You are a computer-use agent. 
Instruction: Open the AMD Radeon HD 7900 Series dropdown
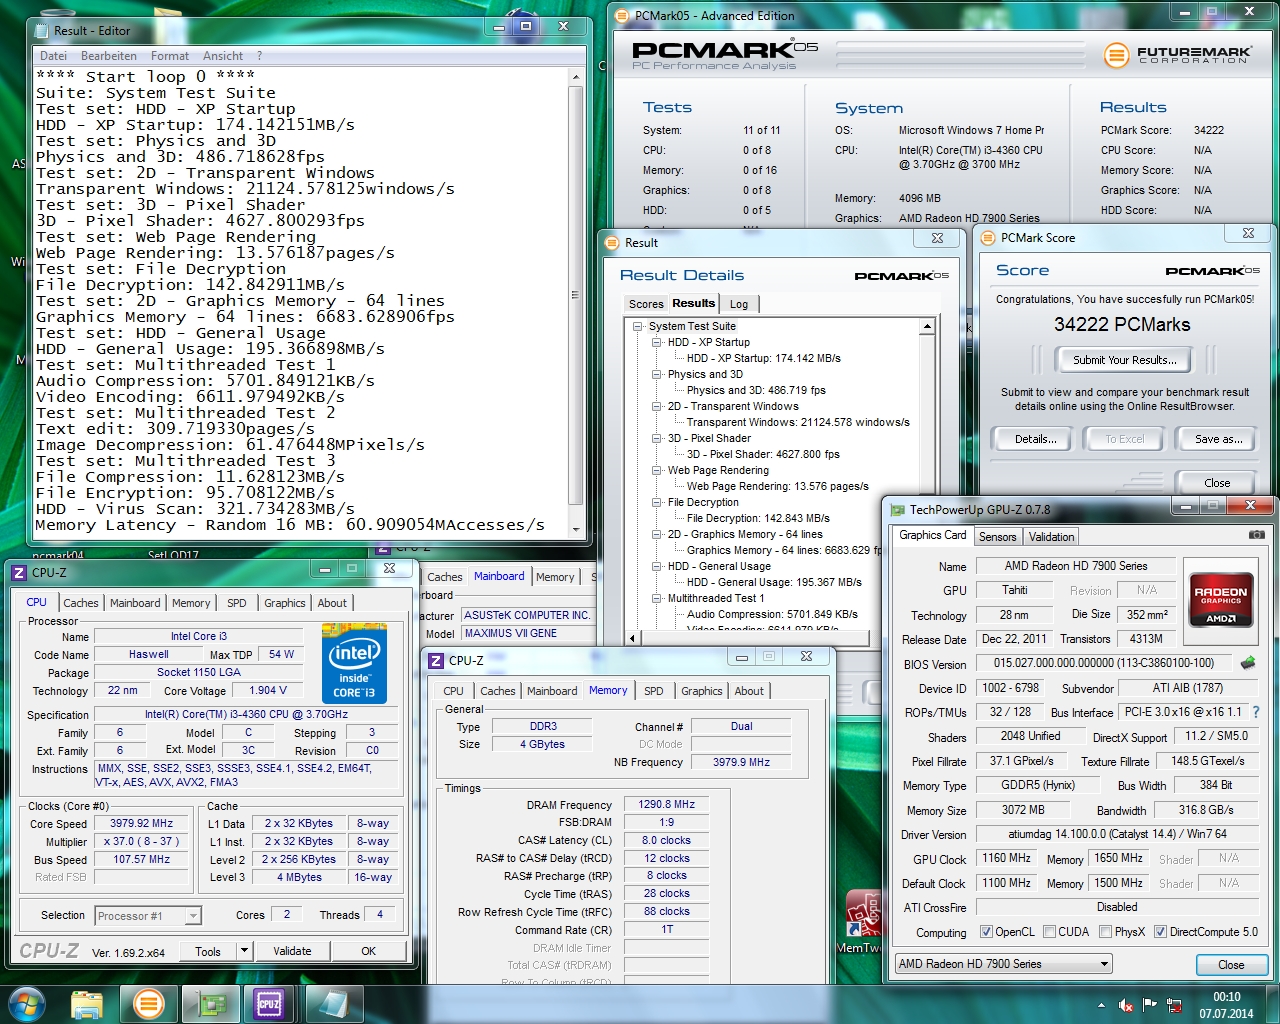[x=1003, y=964]
